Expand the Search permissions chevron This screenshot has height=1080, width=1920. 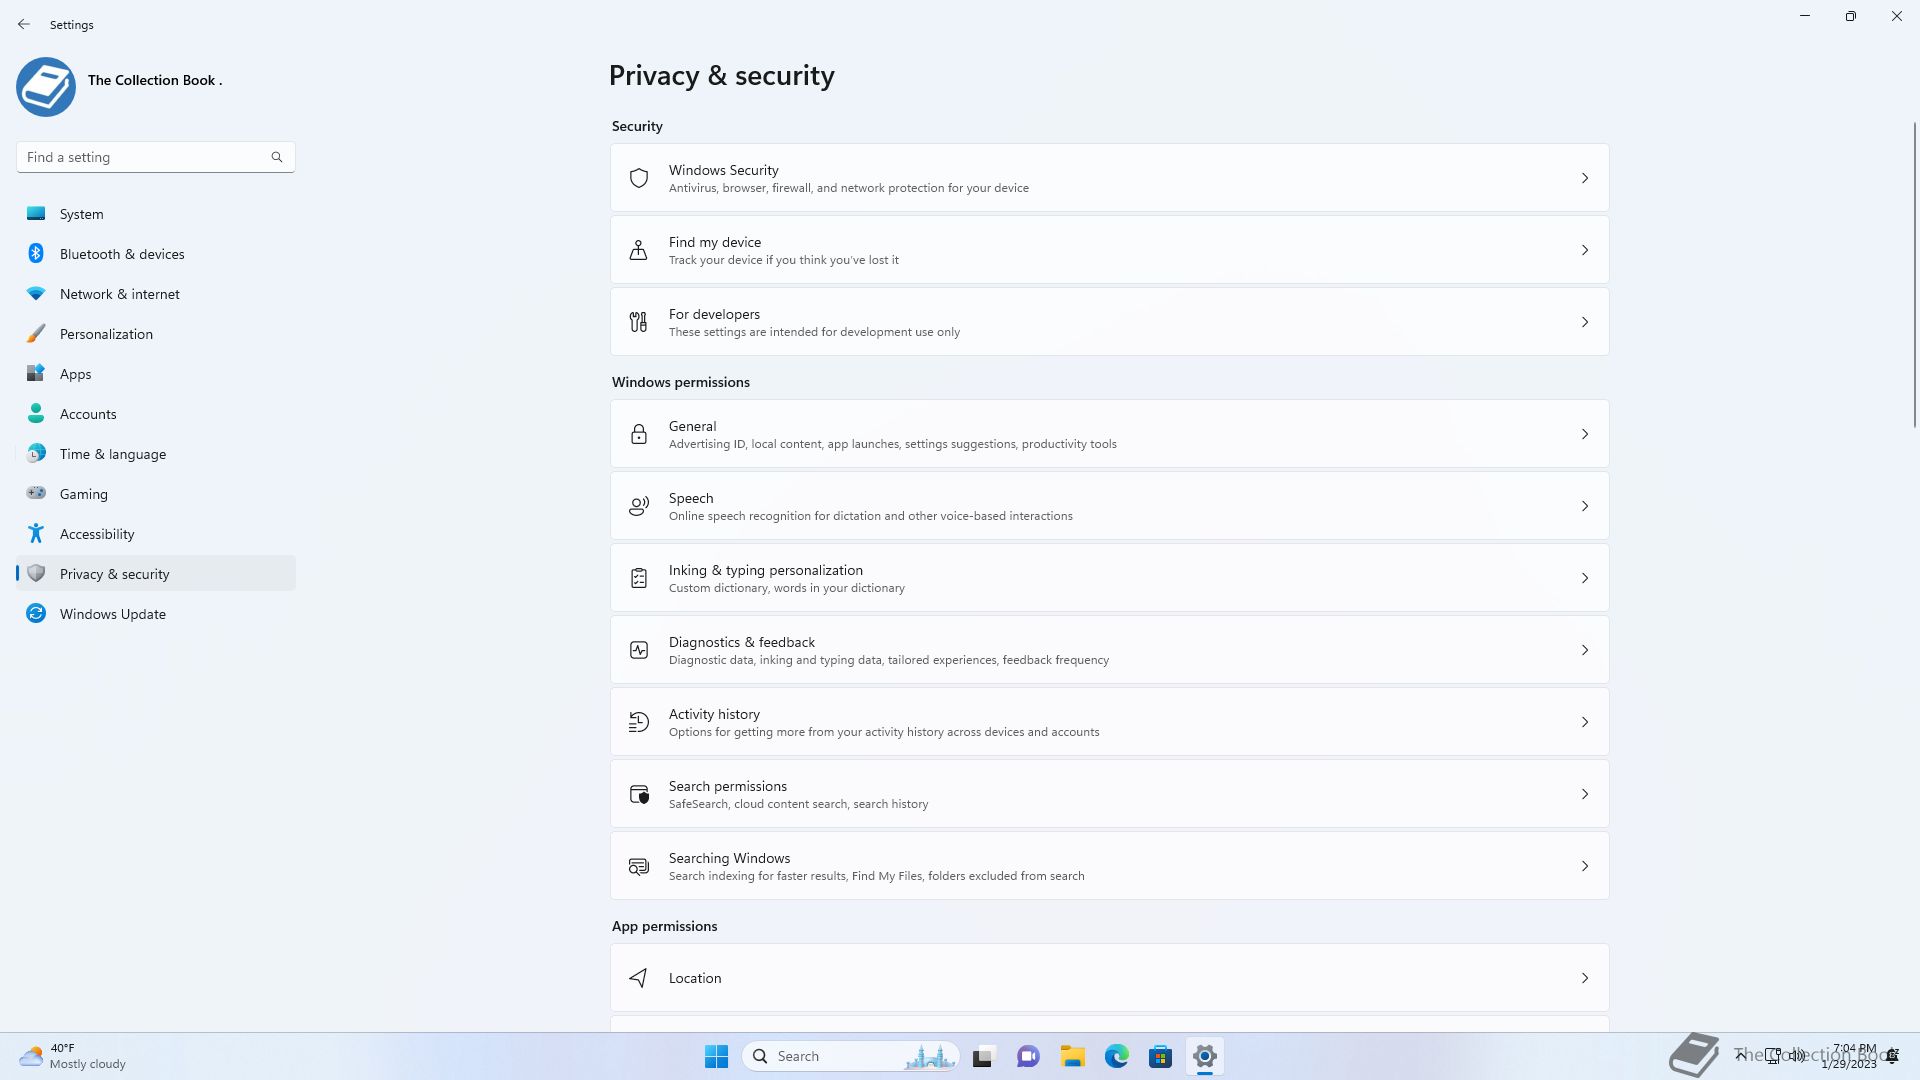pos(1584,794)
